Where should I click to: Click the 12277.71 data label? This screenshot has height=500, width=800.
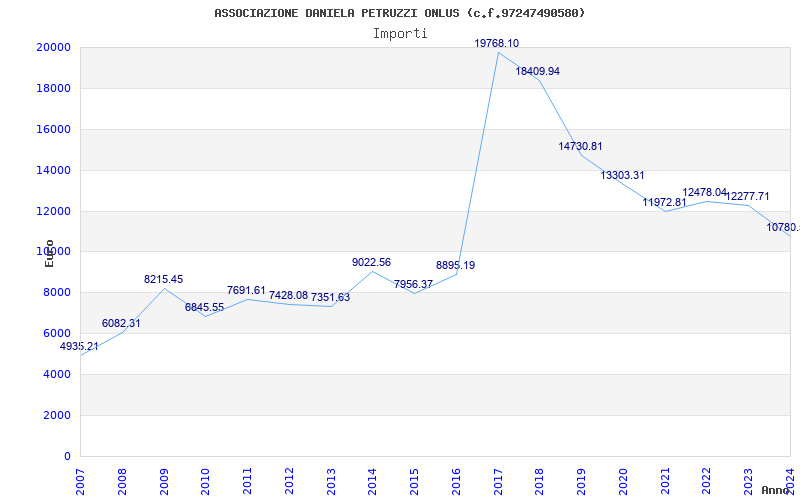pyautogui.click(x=747, y=196)
